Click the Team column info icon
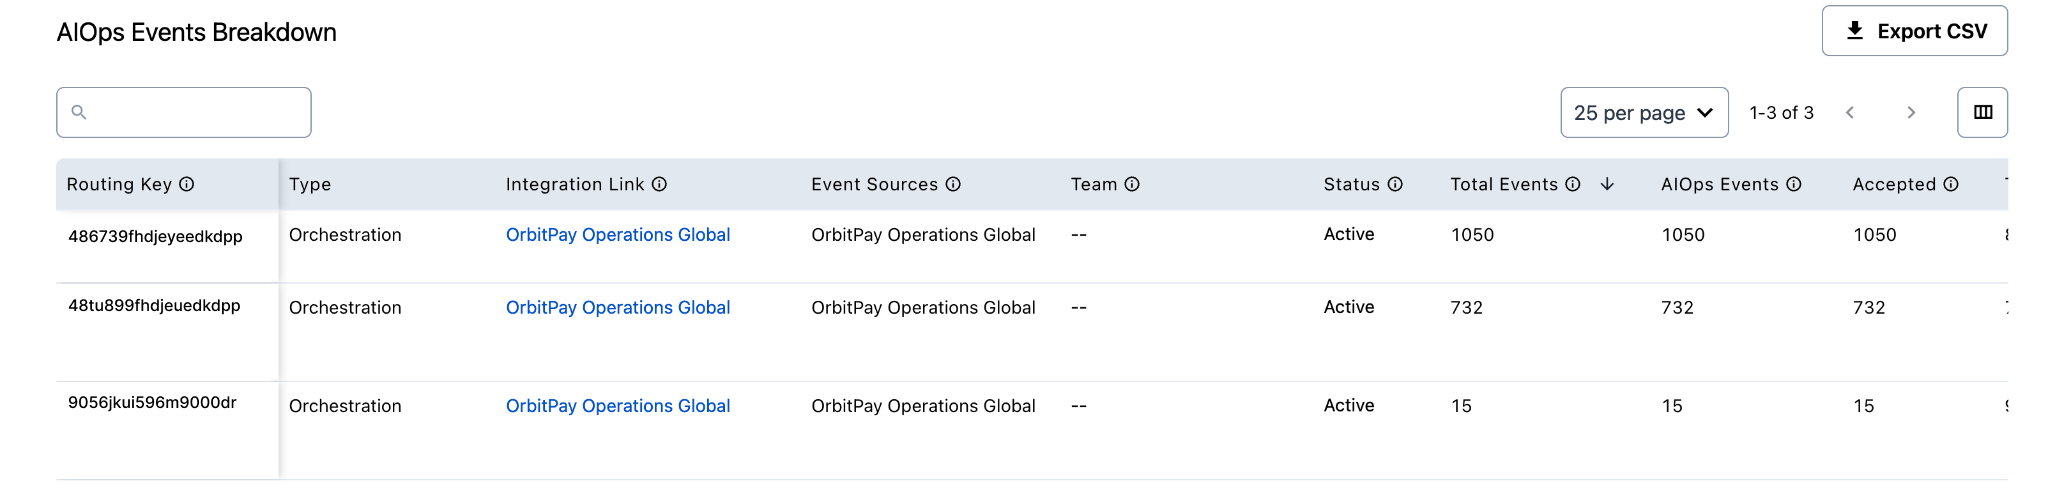This screenshot has width=2048, height=484. (x=1132, y=184)
